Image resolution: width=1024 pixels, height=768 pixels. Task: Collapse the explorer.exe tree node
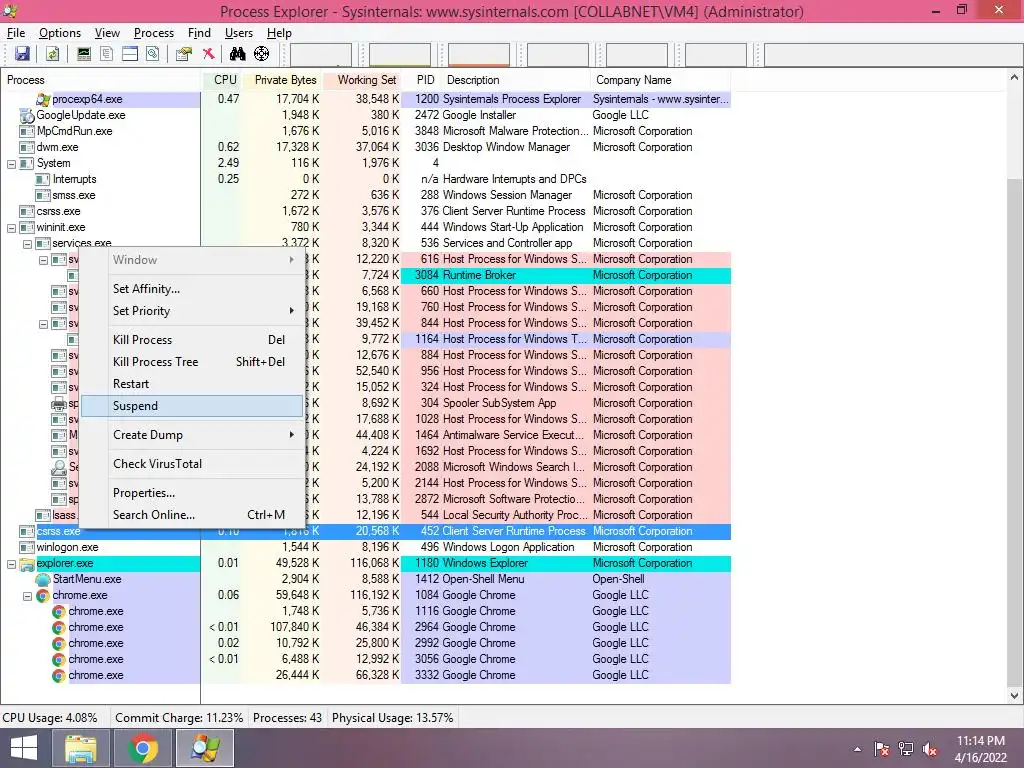(11, 564)
